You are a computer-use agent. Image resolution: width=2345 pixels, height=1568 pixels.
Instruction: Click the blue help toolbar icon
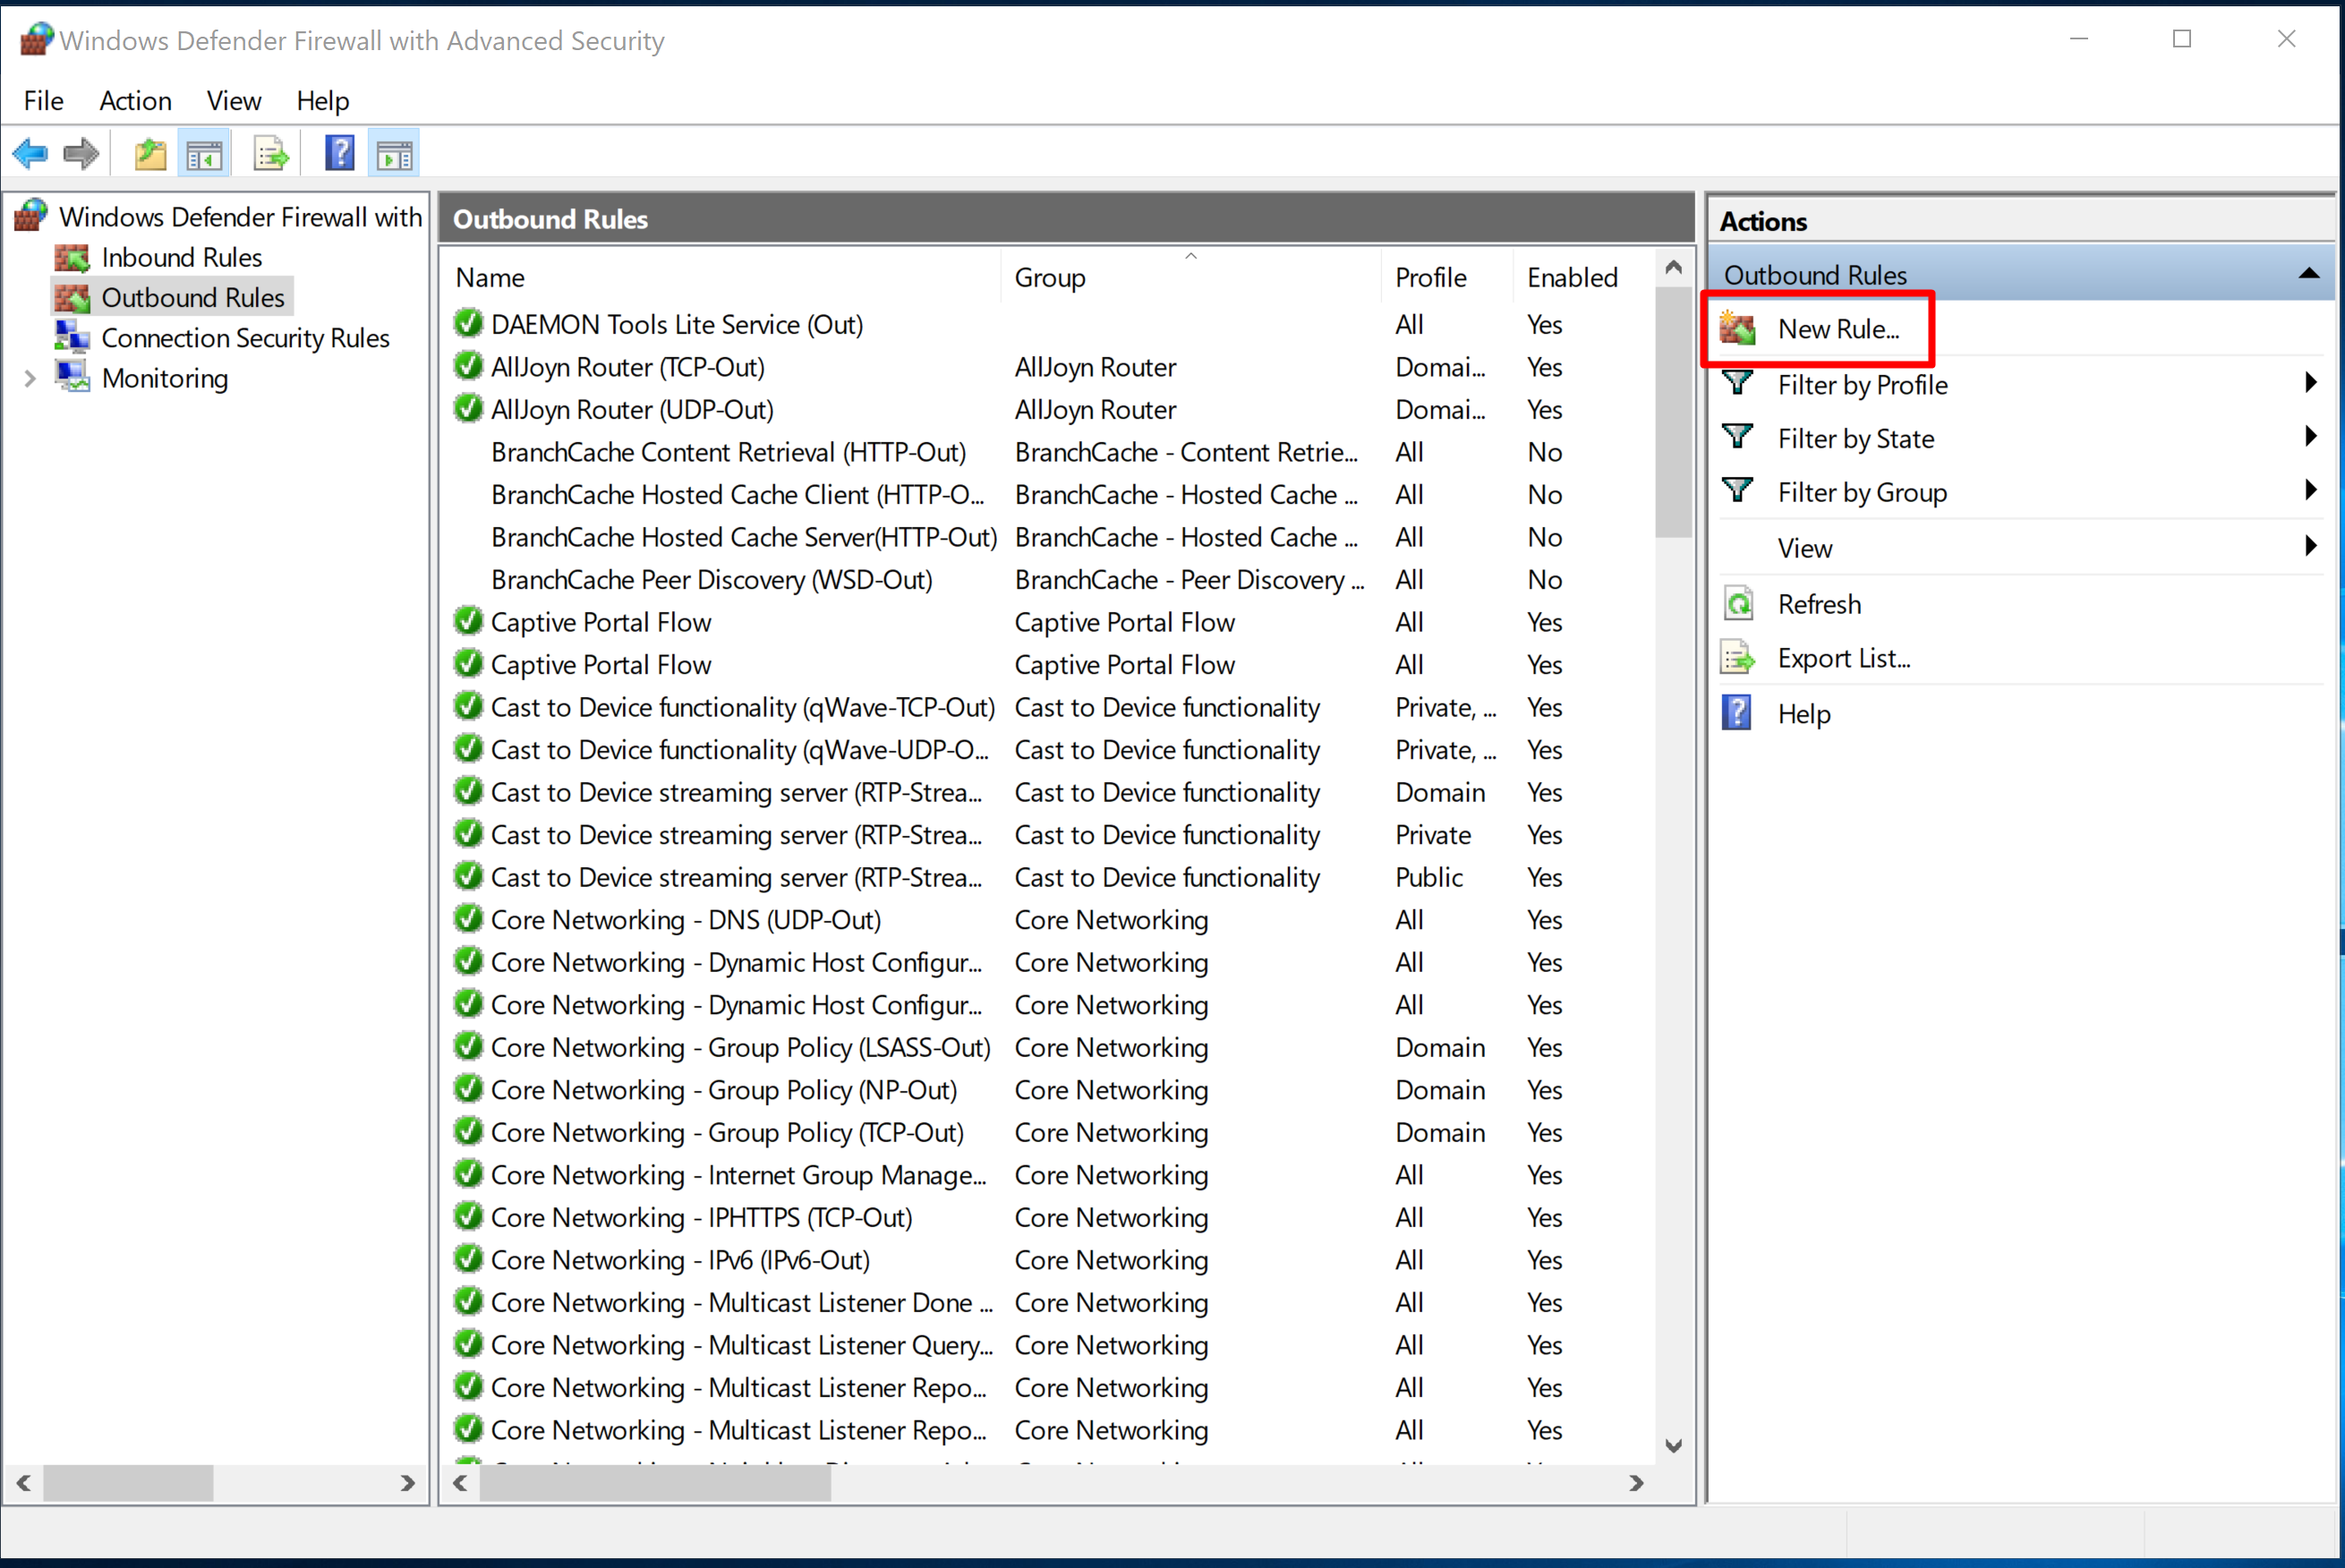pos(340,153)
